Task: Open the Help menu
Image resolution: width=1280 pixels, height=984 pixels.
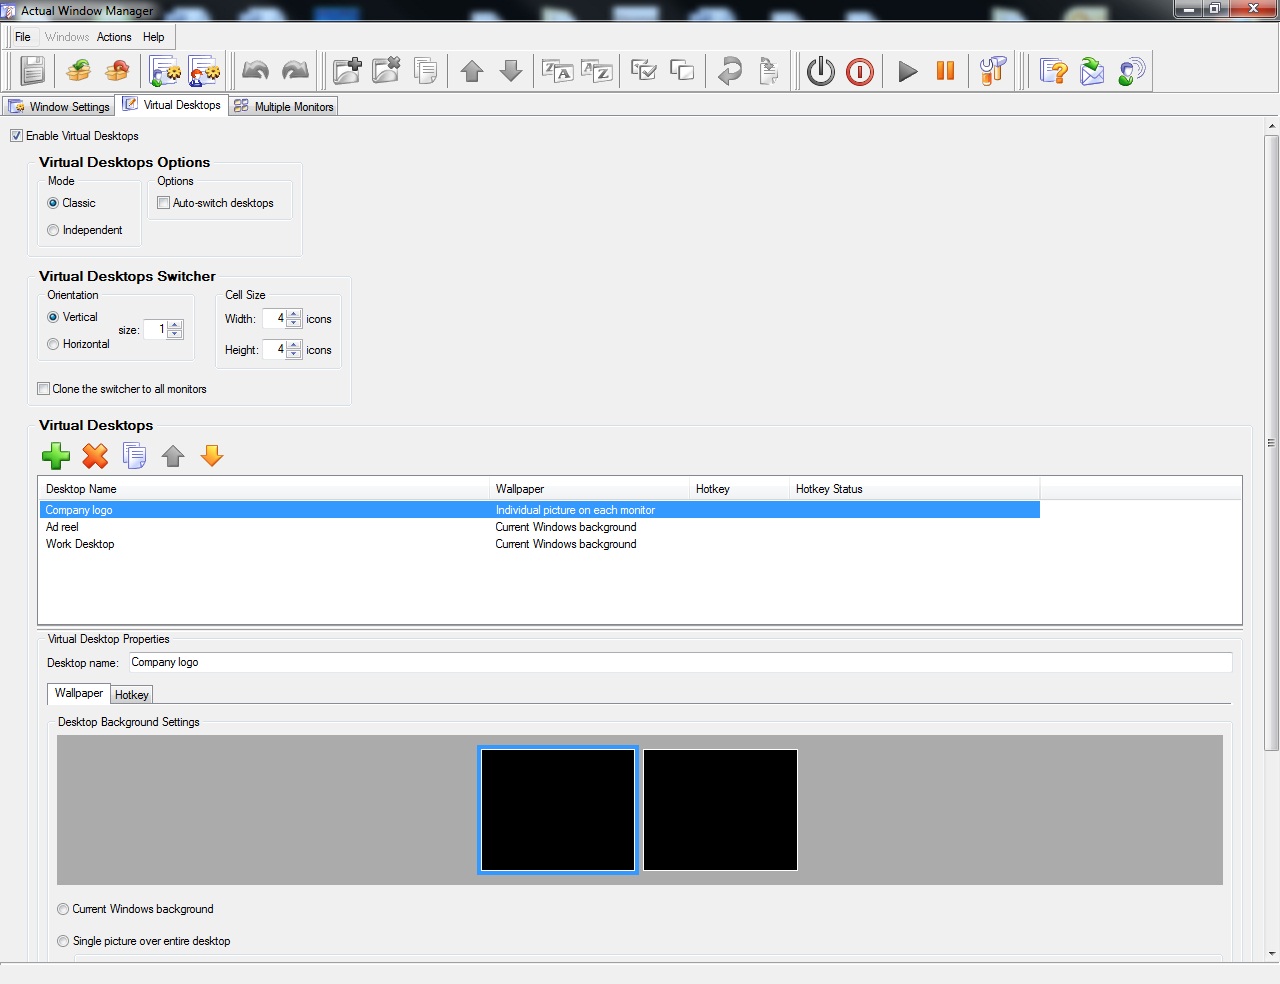Action: [153, 37]
